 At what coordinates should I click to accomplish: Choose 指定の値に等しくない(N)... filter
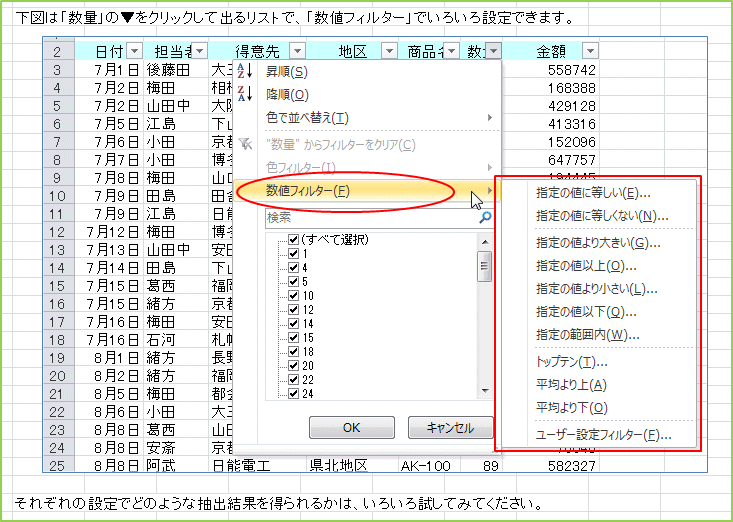[602, 216]
